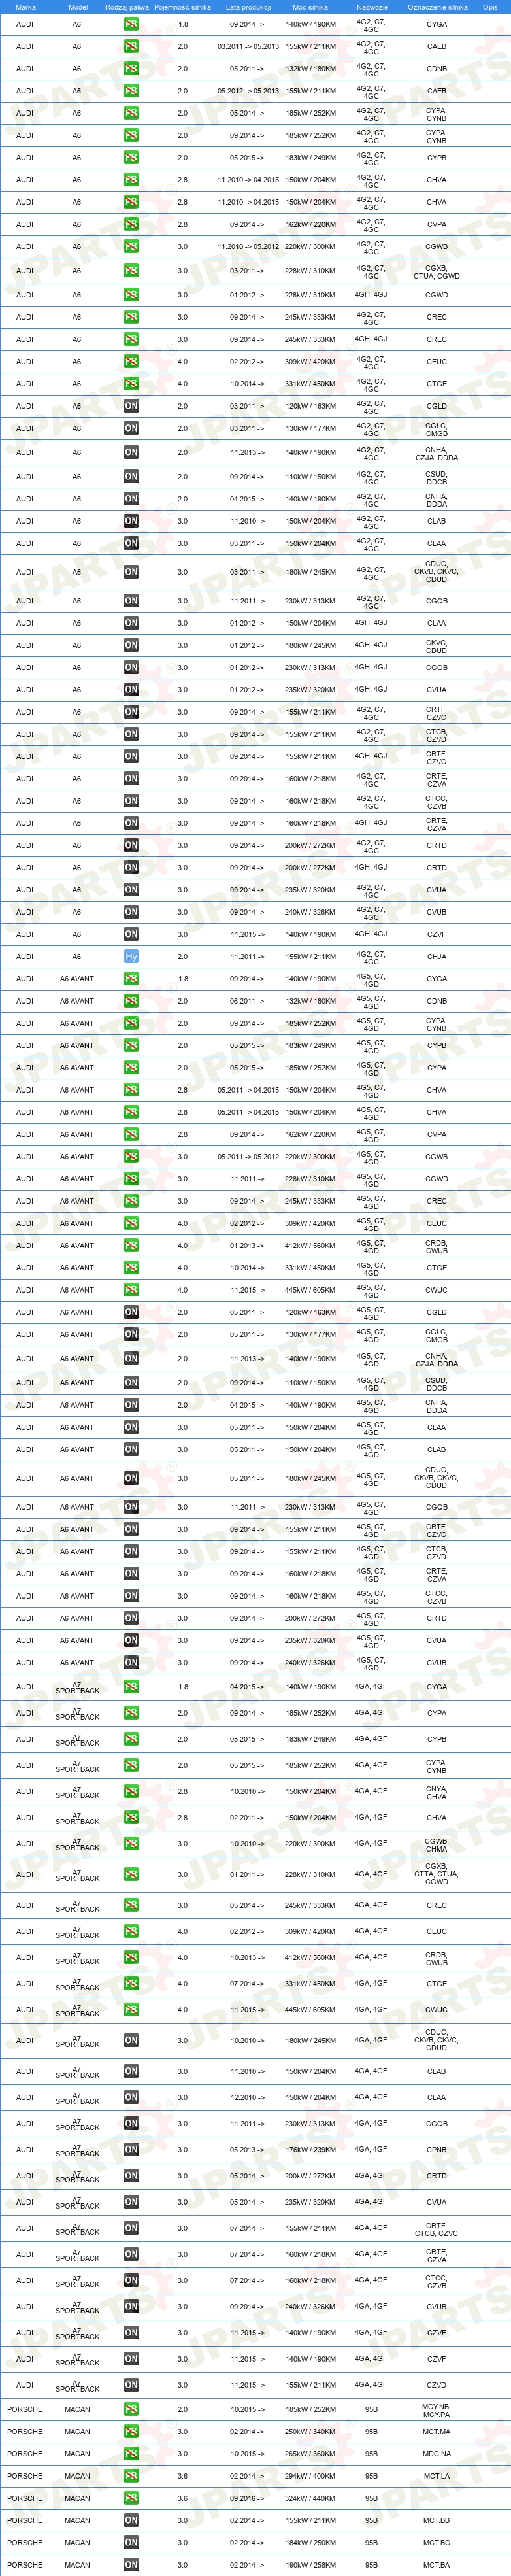511x2576 pixels.
Task: Select the '445kW / 605KM' cell in the A6 Avant row
Action: (x=310, y=1290)
